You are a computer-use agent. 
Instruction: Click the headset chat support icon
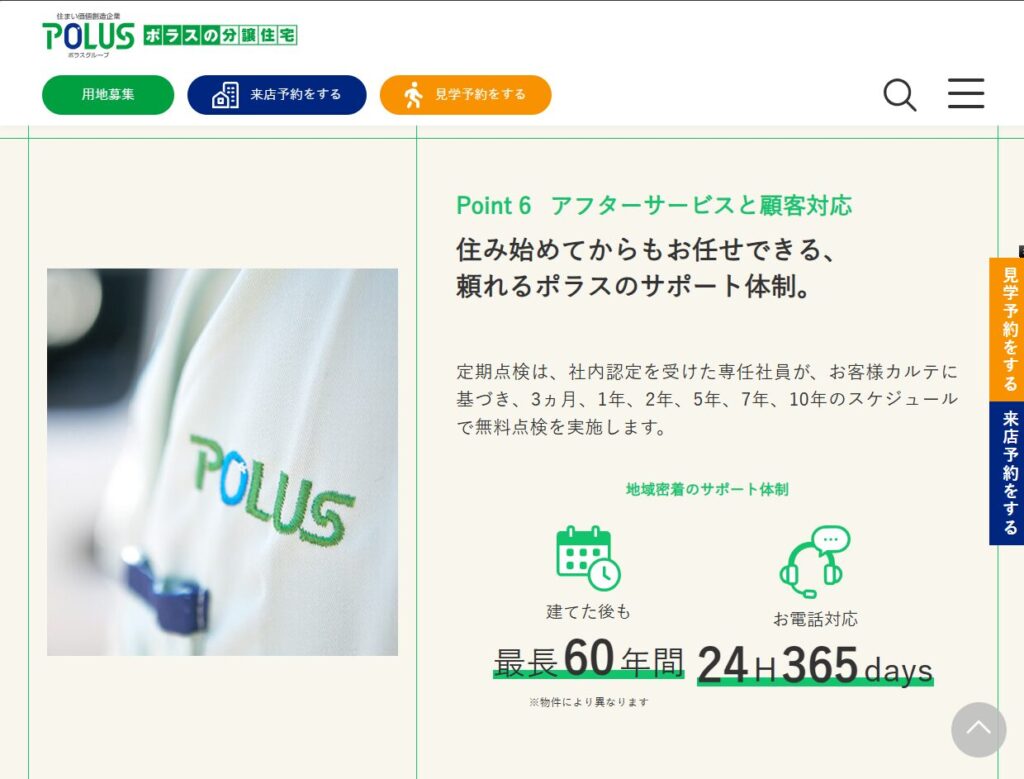click(815, 562)
